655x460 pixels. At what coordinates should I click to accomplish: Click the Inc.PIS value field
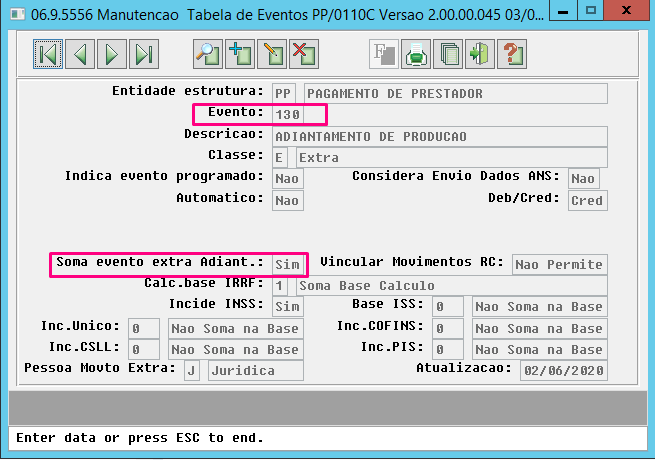coord(448,349)
